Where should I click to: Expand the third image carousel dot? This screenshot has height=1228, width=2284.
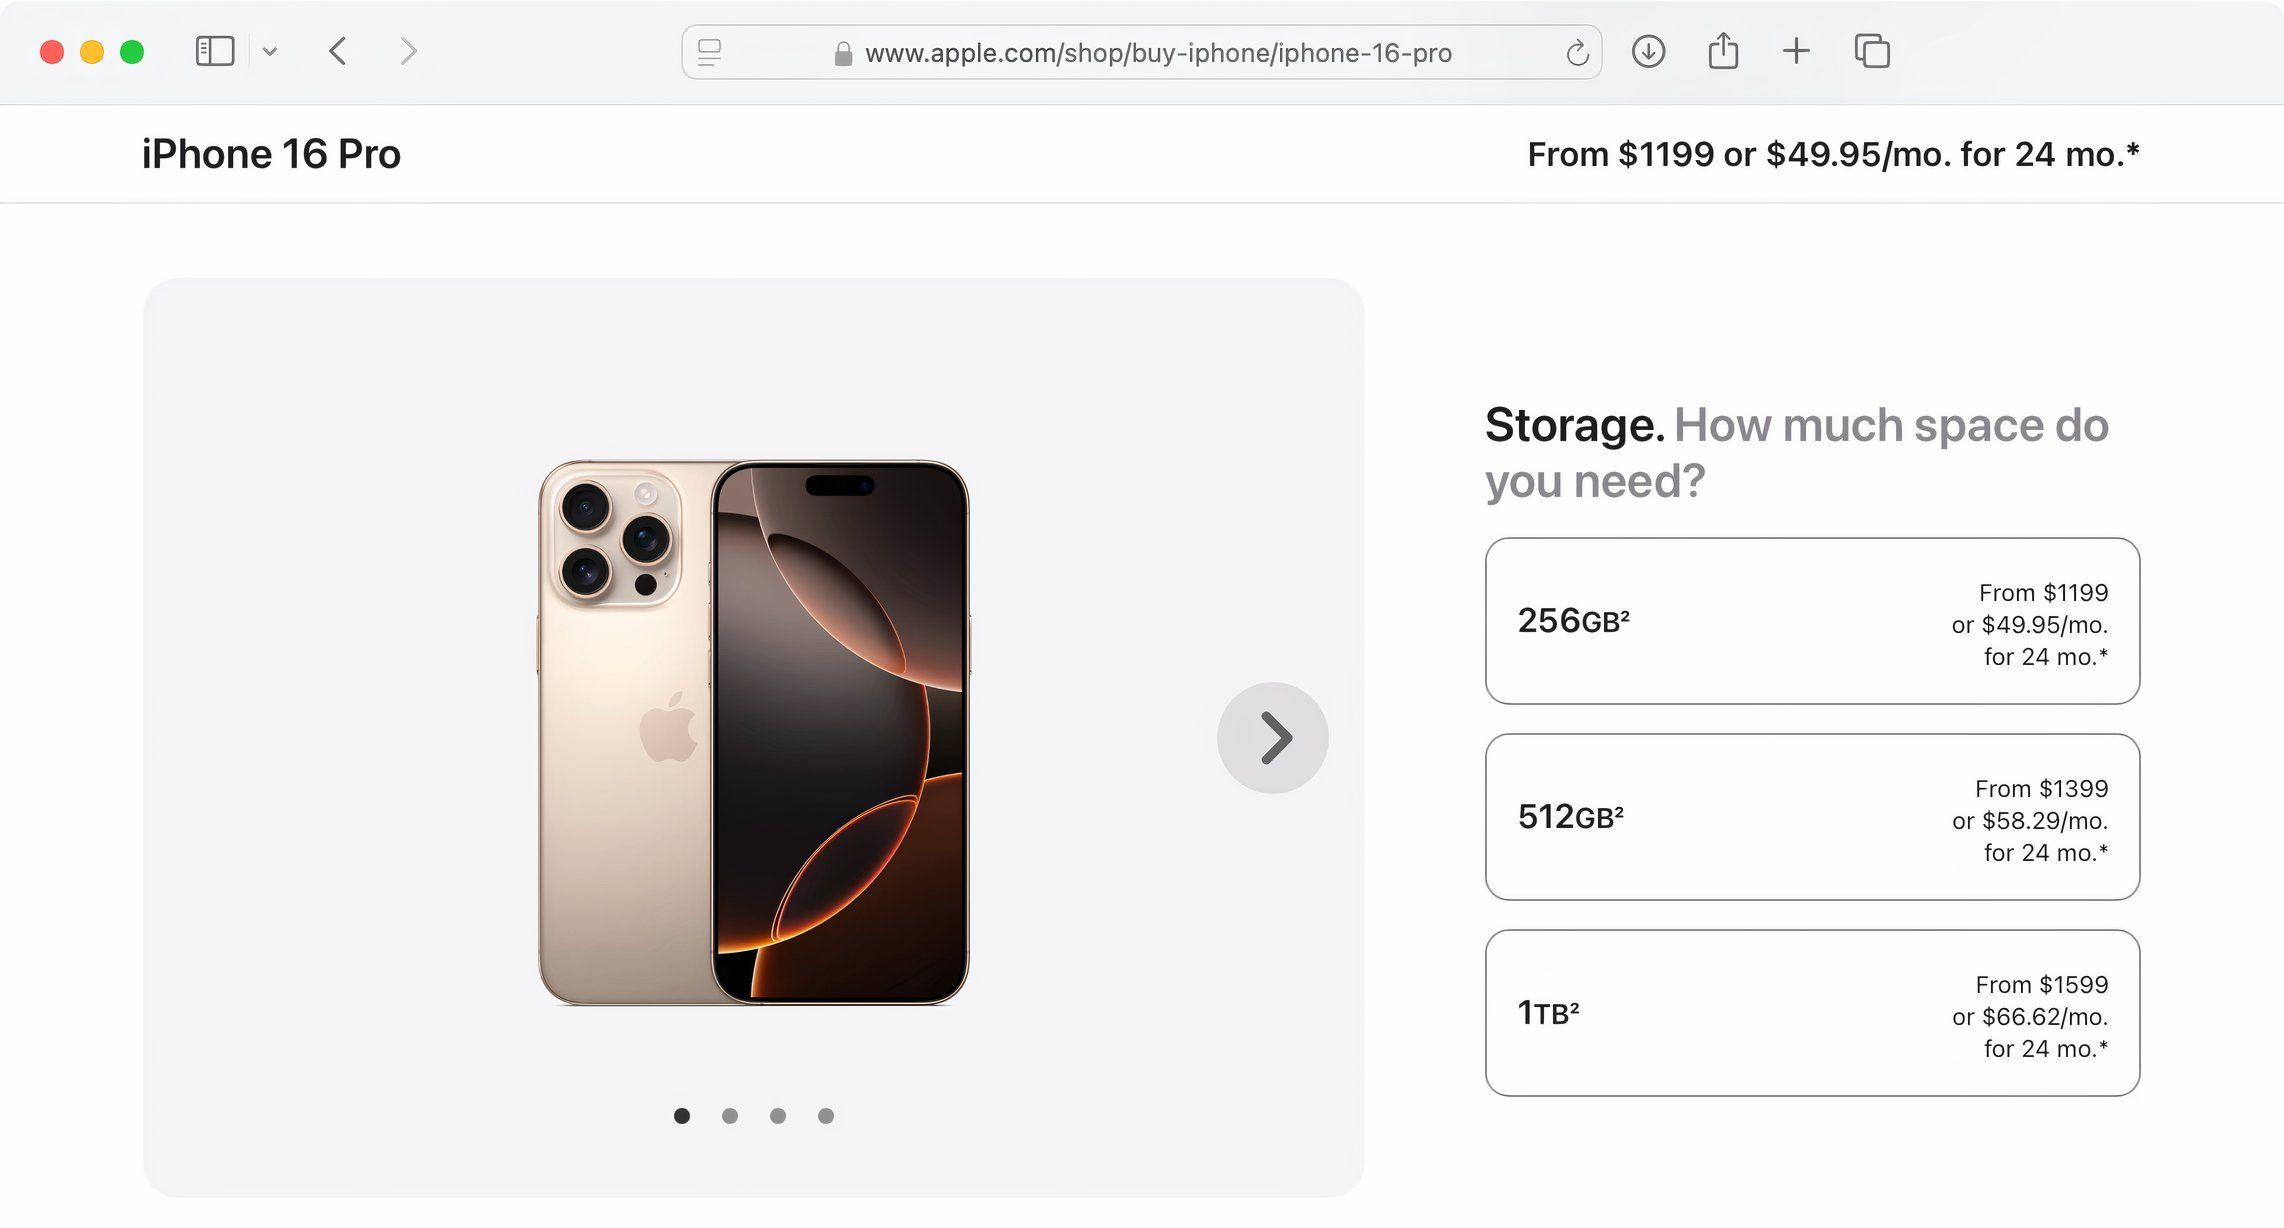[x=777, y=1115]
